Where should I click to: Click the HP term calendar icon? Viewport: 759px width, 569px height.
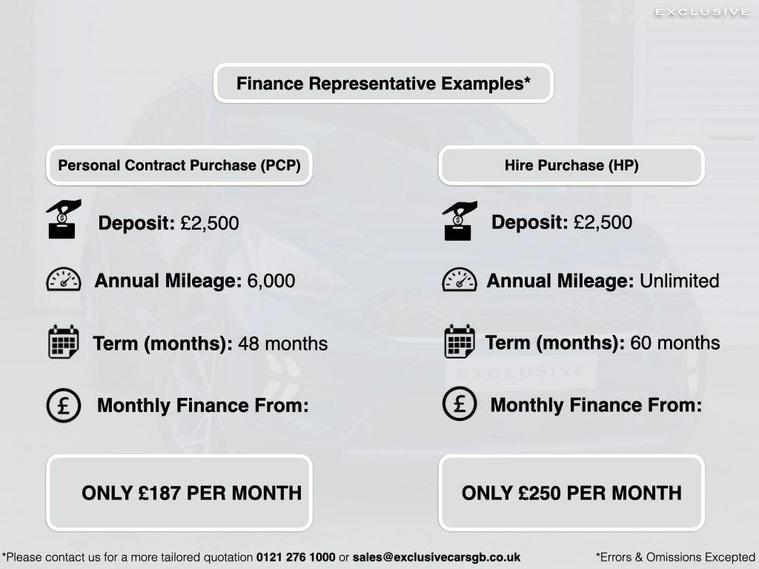click(x=459, y=341)
